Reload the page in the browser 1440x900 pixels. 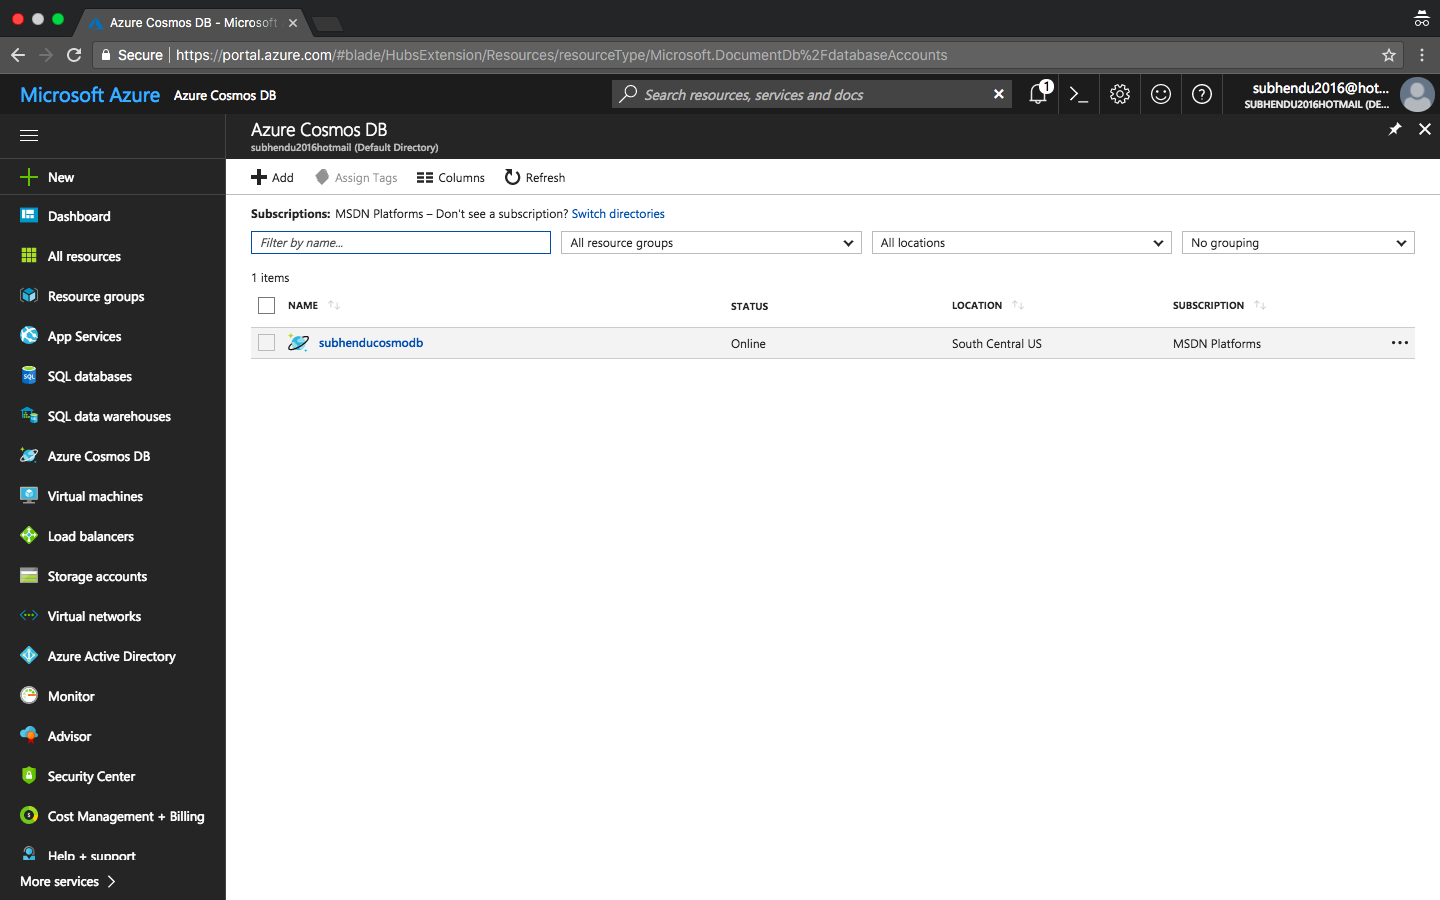[74, 55]
